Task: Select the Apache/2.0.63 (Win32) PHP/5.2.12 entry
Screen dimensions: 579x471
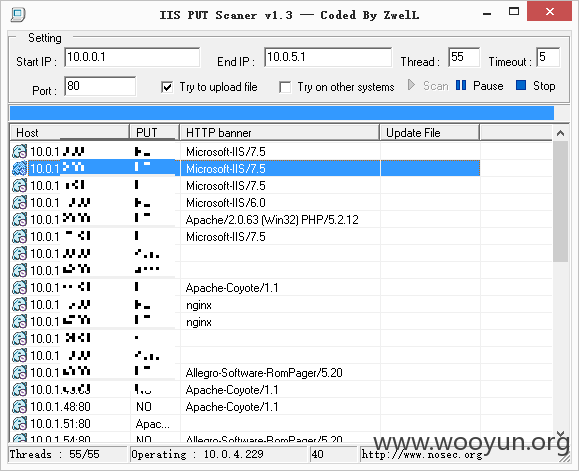Action: click(272, 220)
